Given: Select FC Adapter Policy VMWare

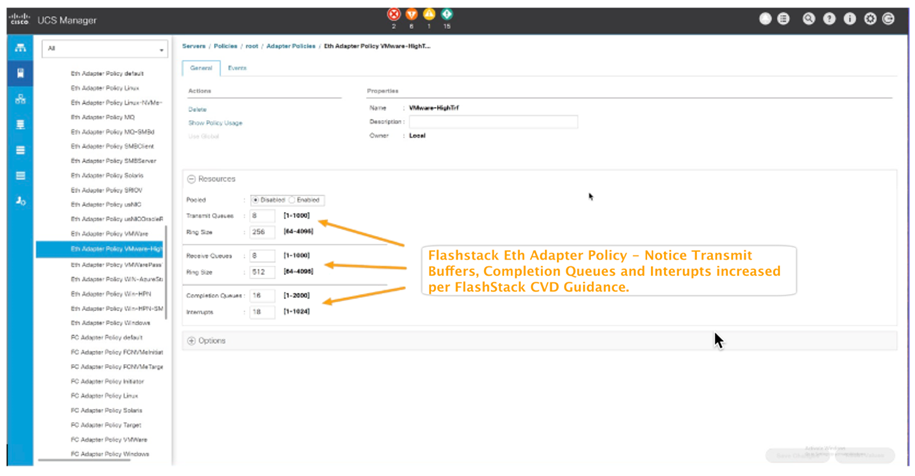Looking at the screenshot, I should (x=109, y=440).
